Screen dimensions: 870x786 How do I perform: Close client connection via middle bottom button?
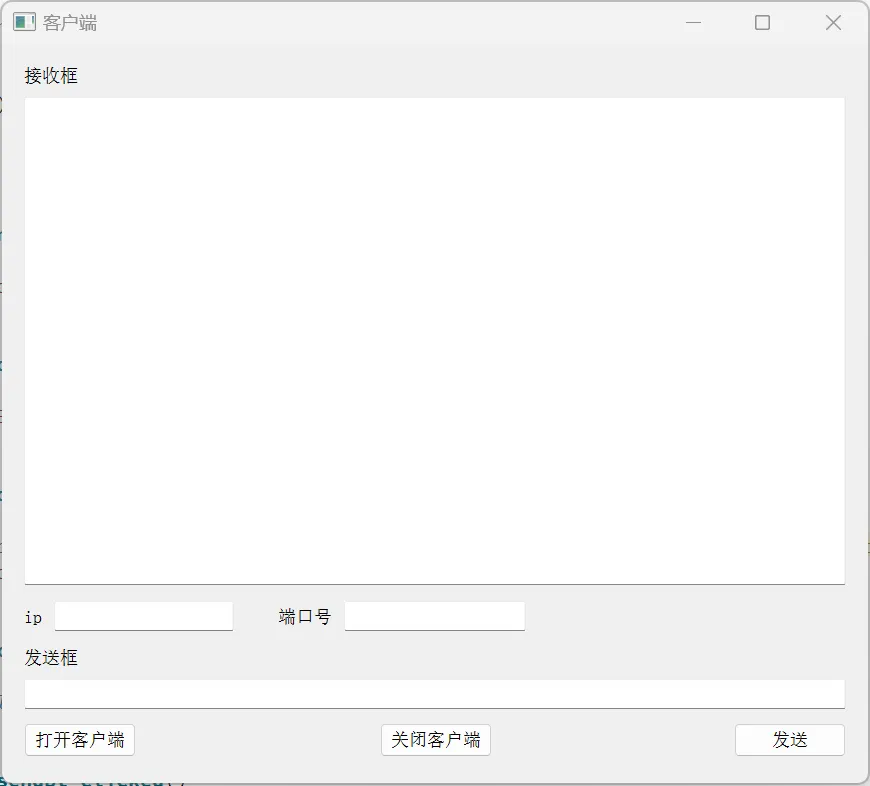click(436, 740)
